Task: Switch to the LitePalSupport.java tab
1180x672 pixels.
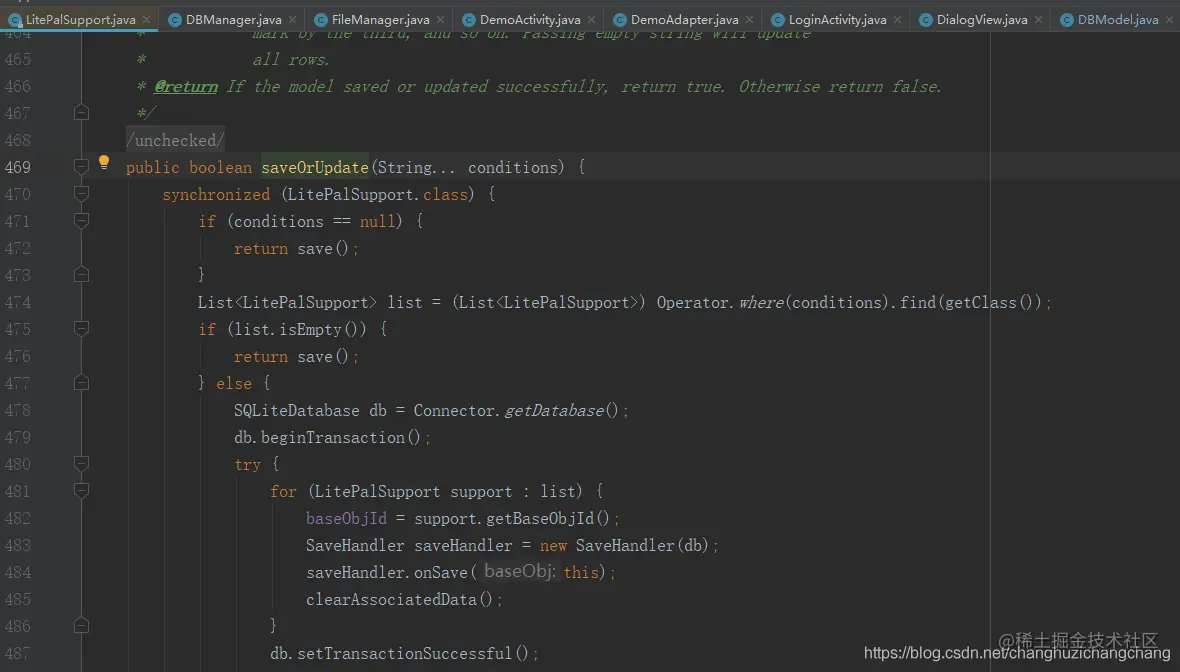Action: coord(81,20)
